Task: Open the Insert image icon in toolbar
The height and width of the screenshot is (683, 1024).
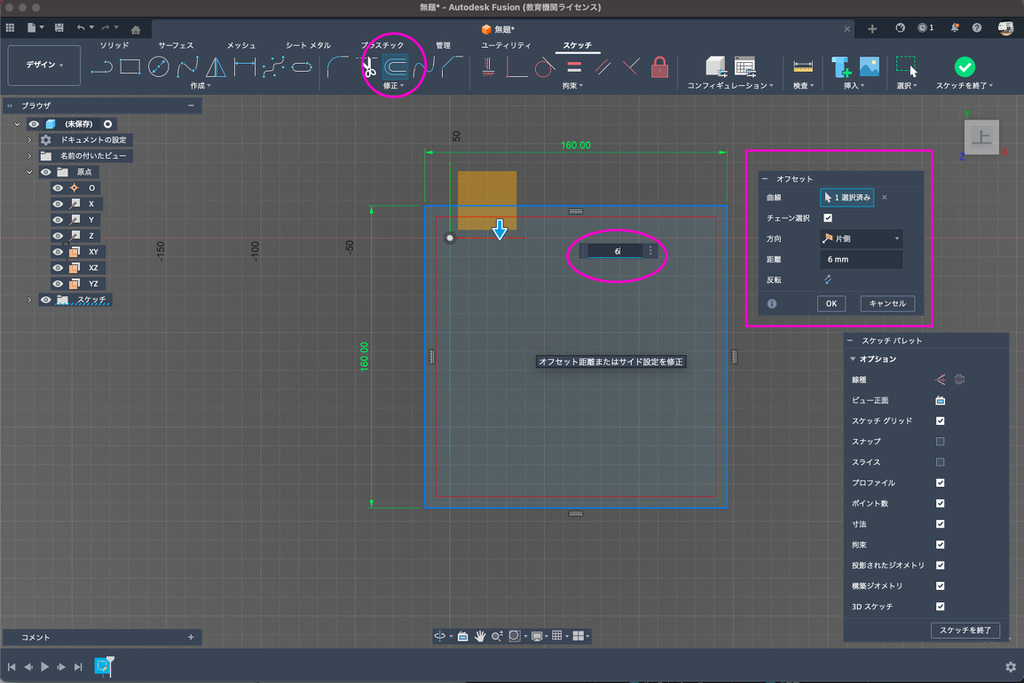Action: click(869, 67)
